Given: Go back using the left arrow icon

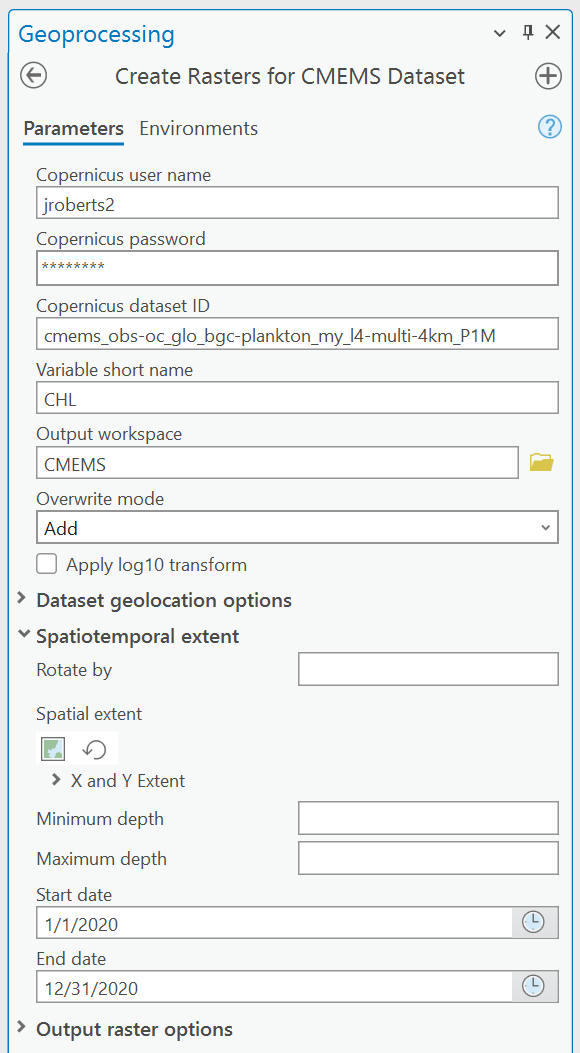Looking at the screenshot, I should [x=34, y=76].
